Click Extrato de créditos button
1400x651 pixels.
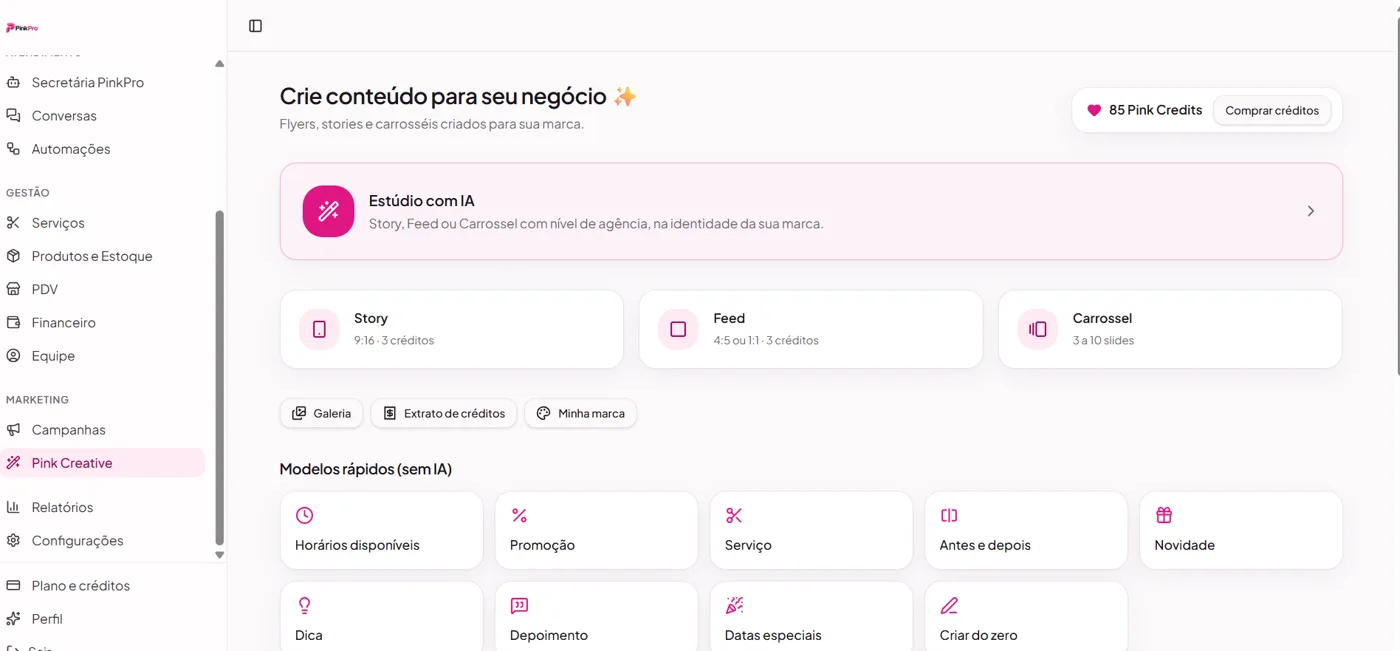[444, 413]
